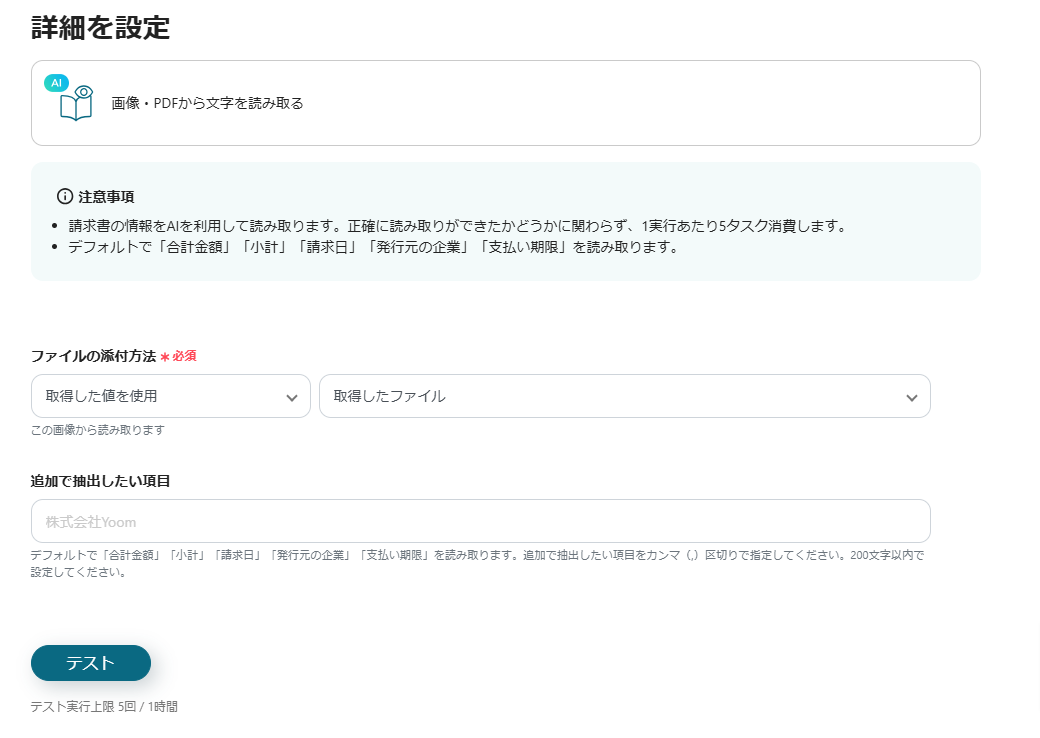Click the 追加で抽出したい項目 field label
Viewport: 1040px width, 738px height.
click(100, 481)
